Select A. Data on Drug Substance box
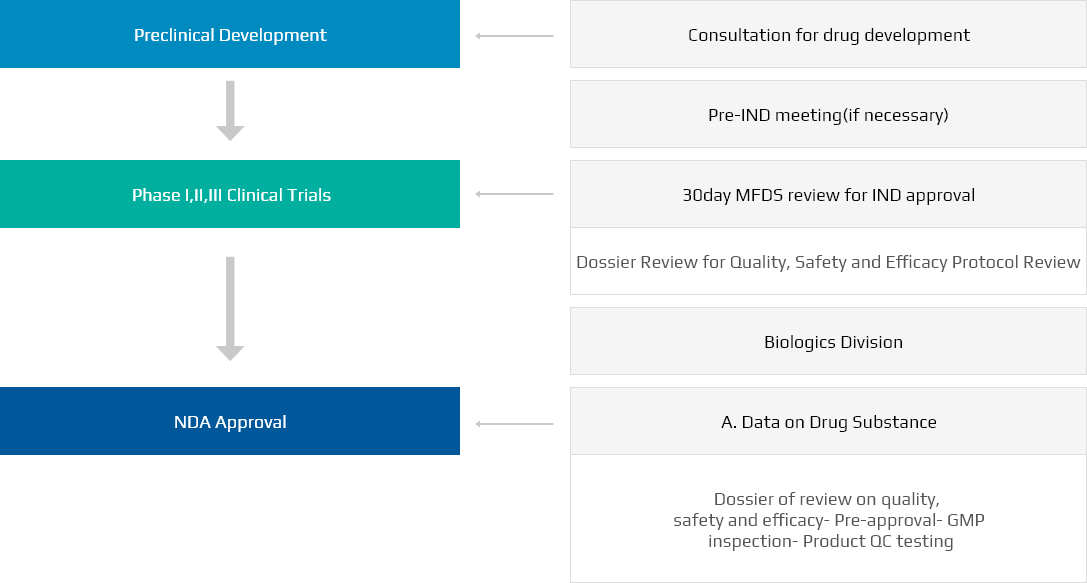Image resolution: width=1087 pixels, height=583 pixels. [x=828, y=422]
